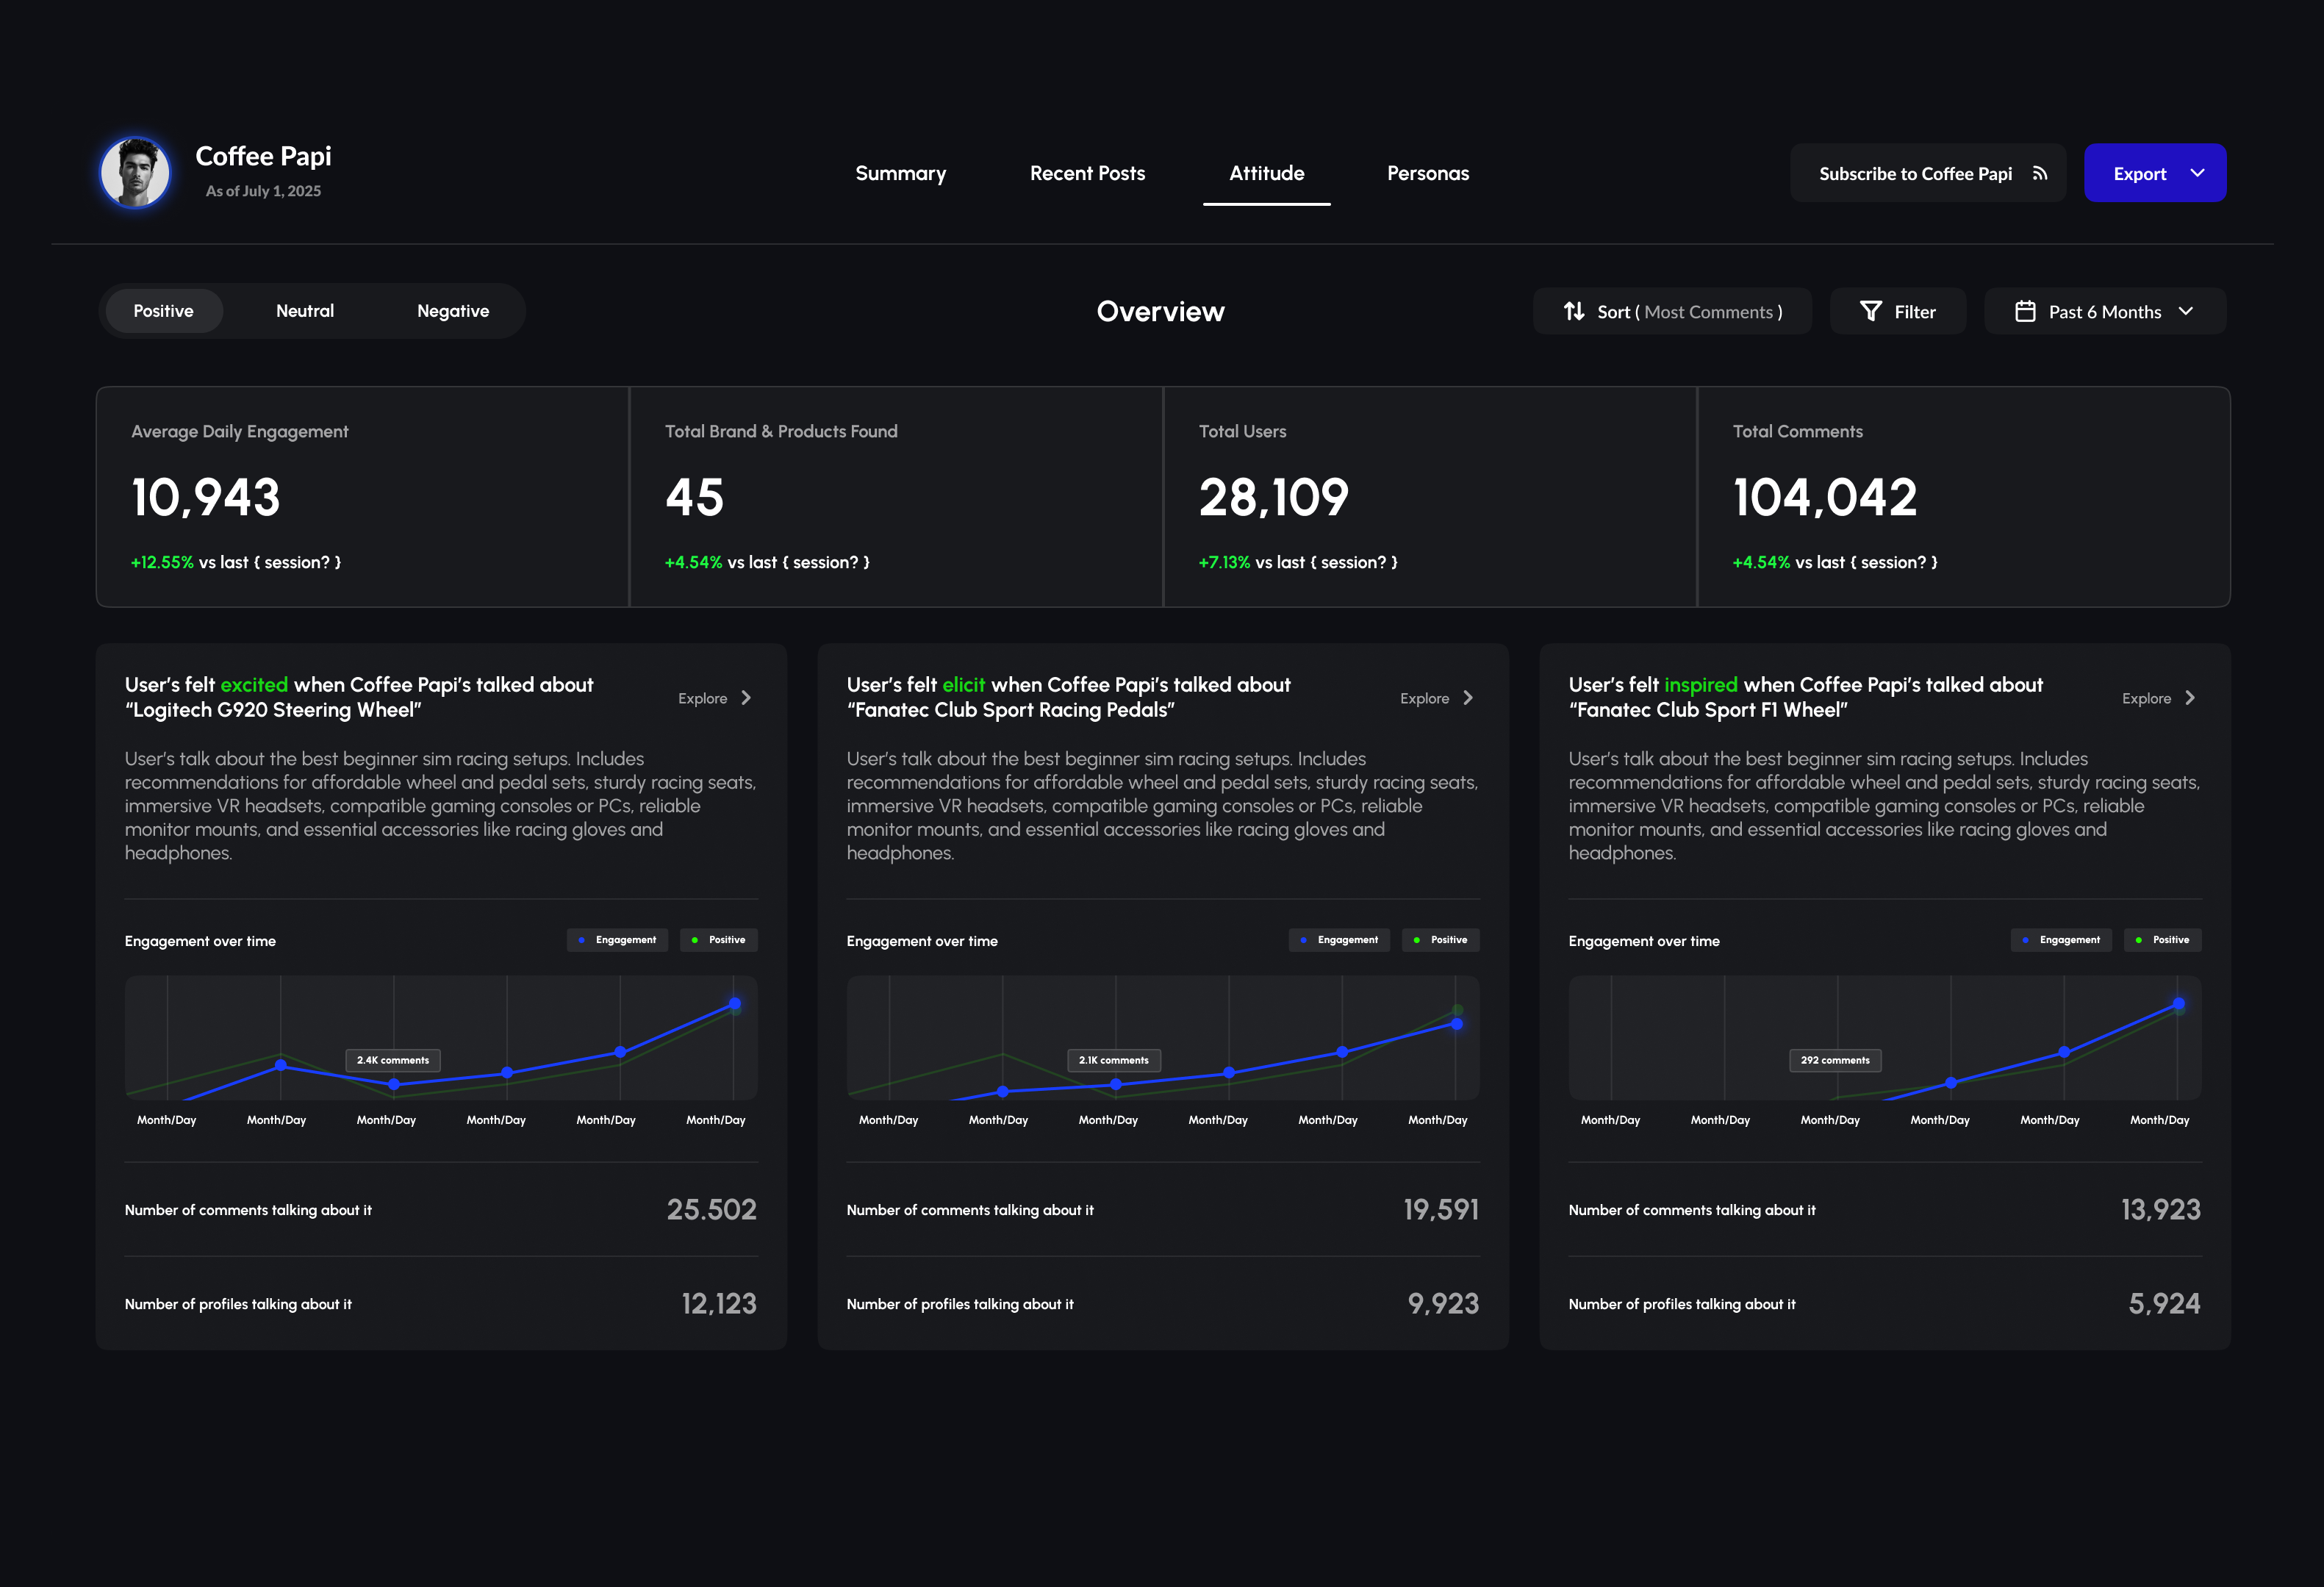Image resolution: width=2324 pixels, height=1587 pixels.
Task: Click the Coffee Papi profile avatar
Action: tap(135, 172)
